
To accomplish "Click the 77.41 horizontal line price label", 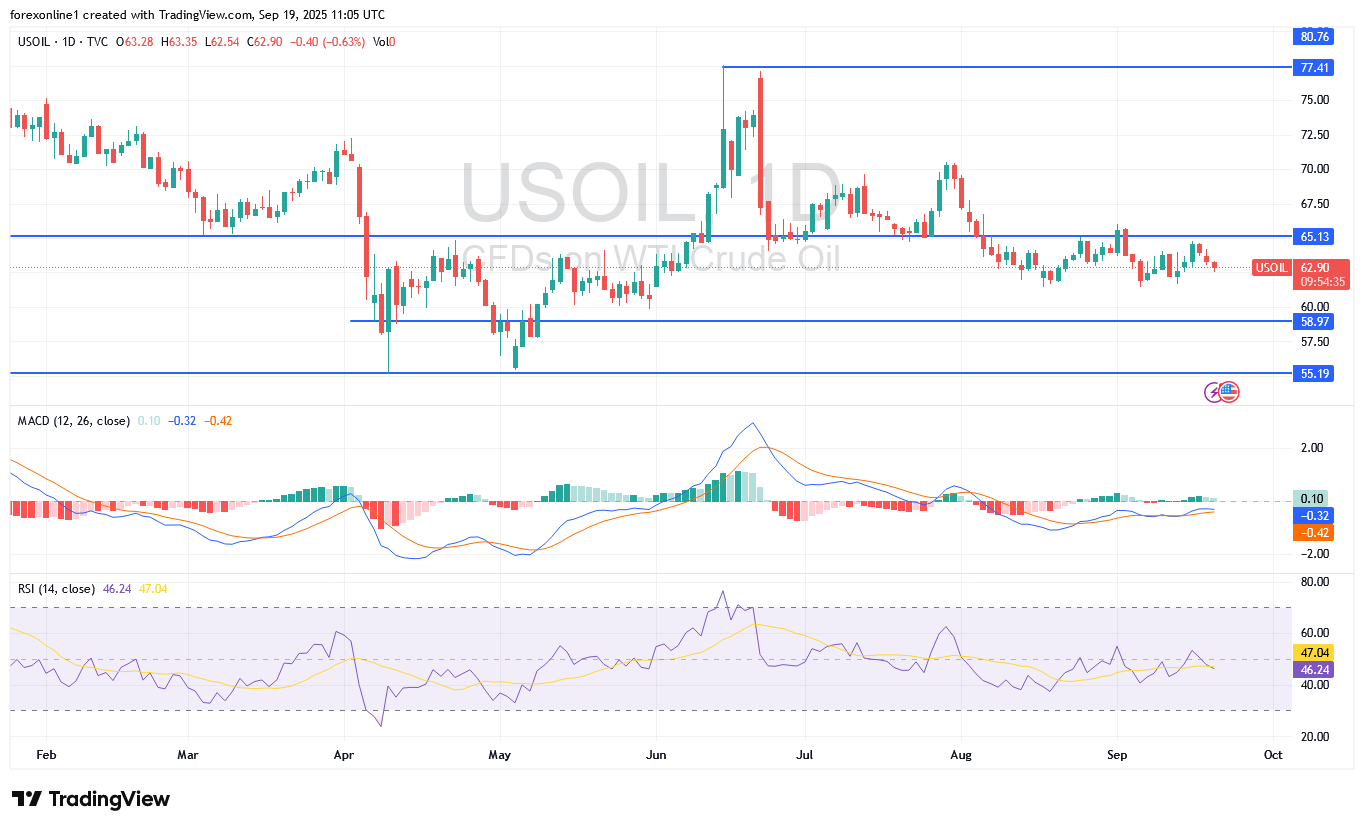I will [x=1313, y=68].
